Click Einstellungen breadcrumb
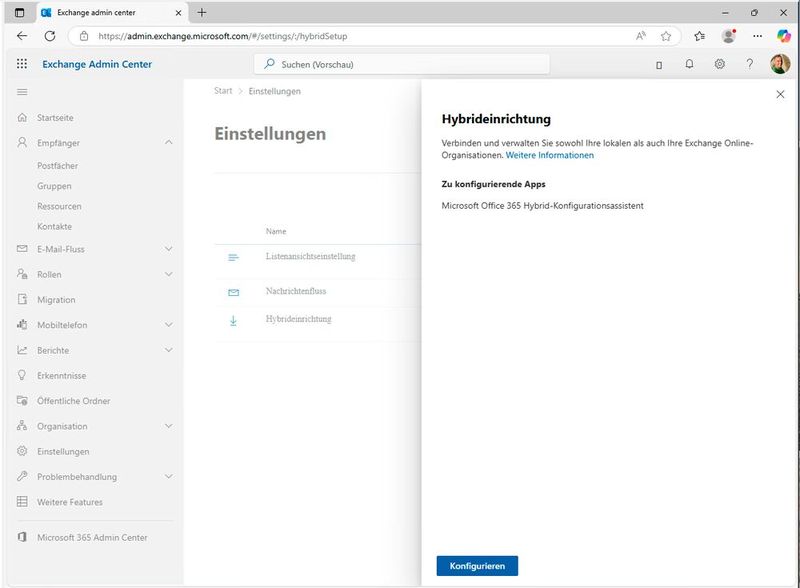 [274, 91]
